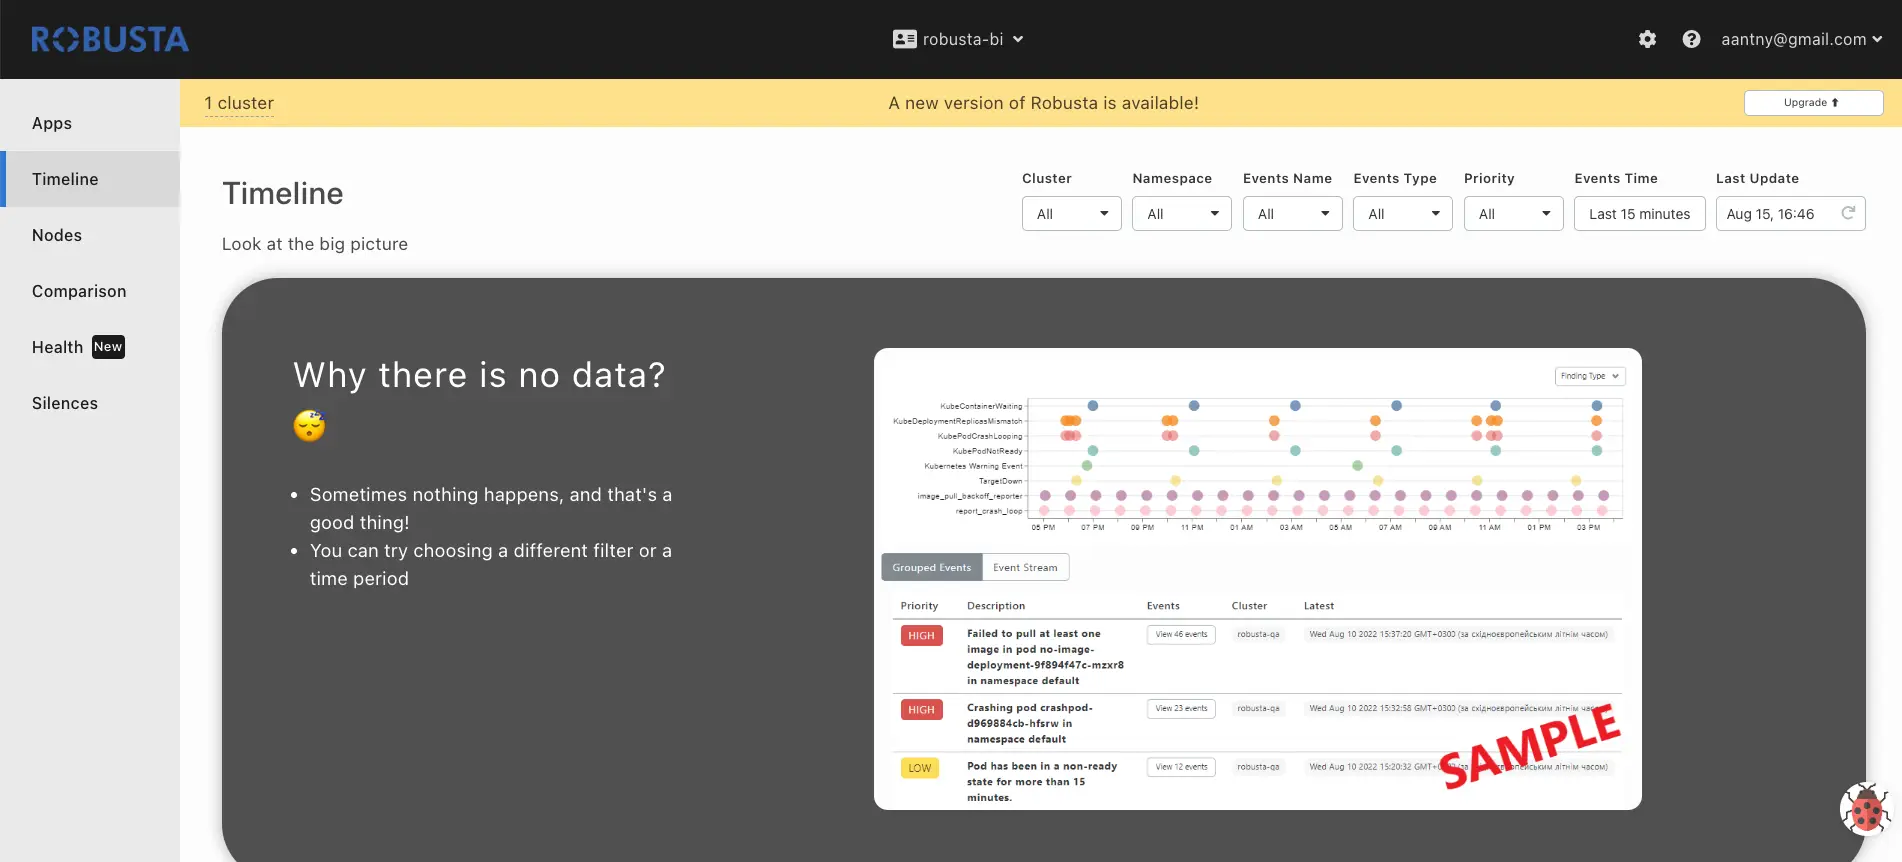Viewport: 1902px width, 862px height.
Task: Click the sleeping face emoji
Action: click(x=310, y=425)
